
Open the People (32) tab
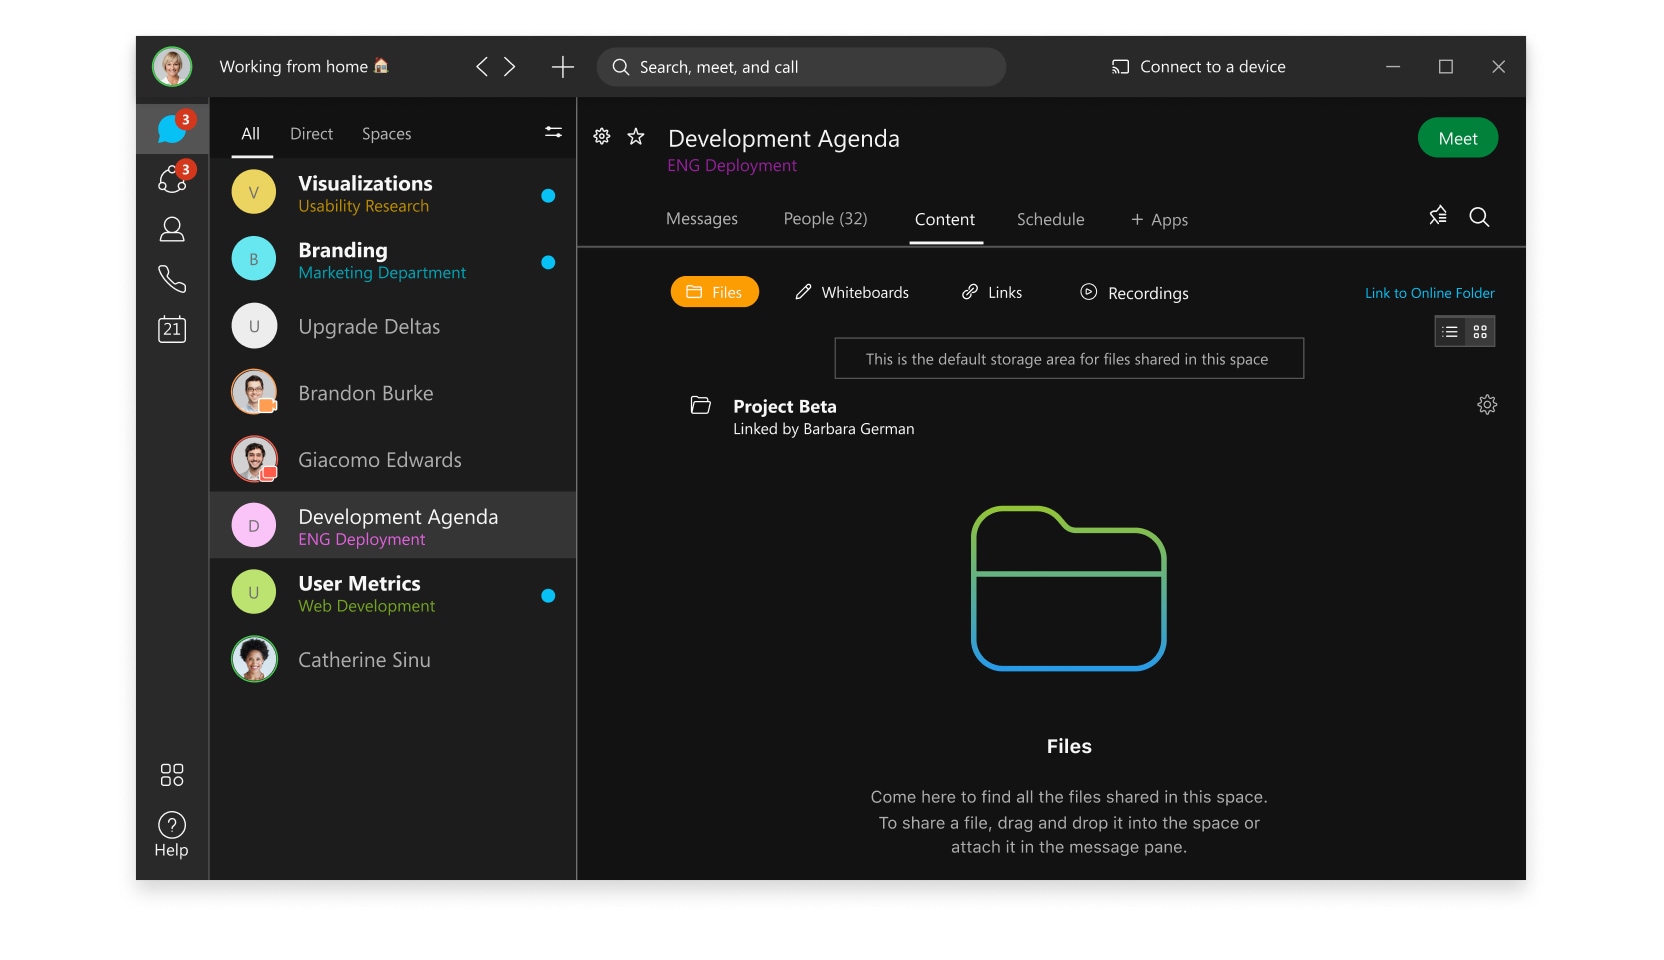pos(825,219)
